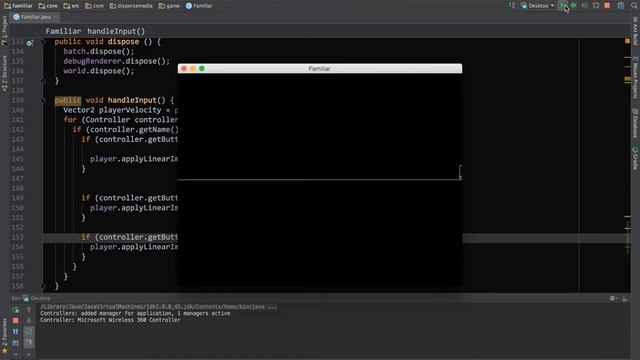Click 'world.dispose();' on line 136
Viewport: 640px width, 360px height.
(x=99, y=71)
